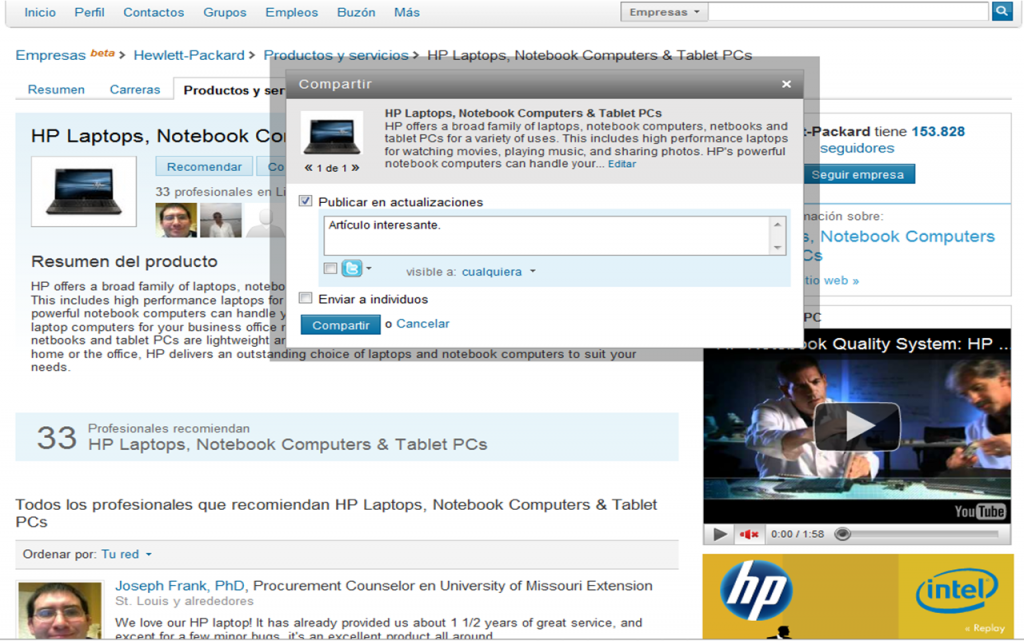Click the top search input field

click(848, 11)
